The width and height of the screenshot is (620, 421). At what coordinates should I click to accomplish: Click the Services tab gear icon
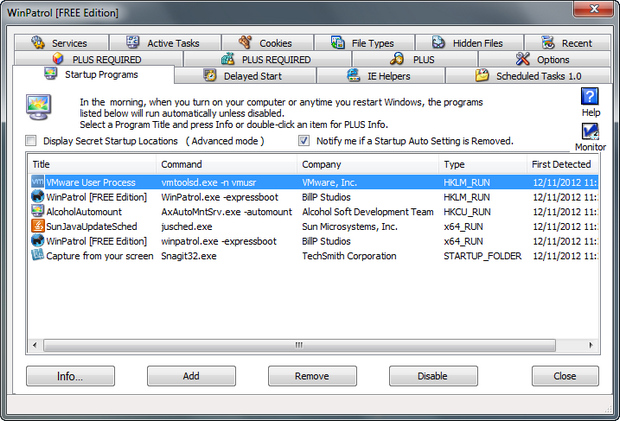pyautogui.click(x=38, y=42)
